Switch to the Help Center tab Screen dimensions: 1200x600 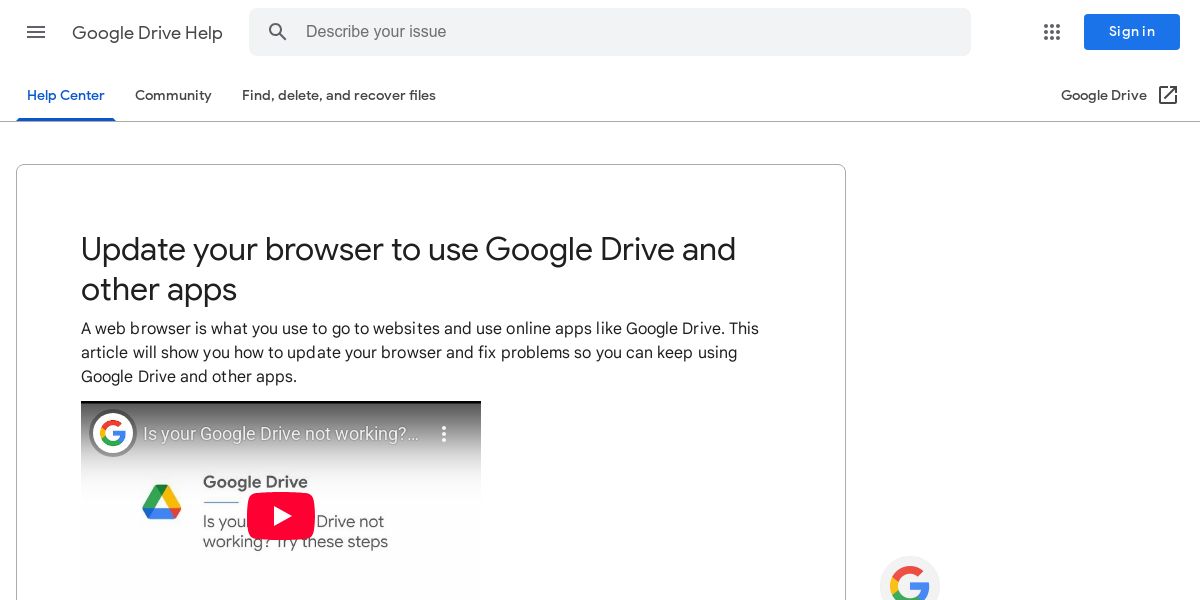[x=66, y=96]
